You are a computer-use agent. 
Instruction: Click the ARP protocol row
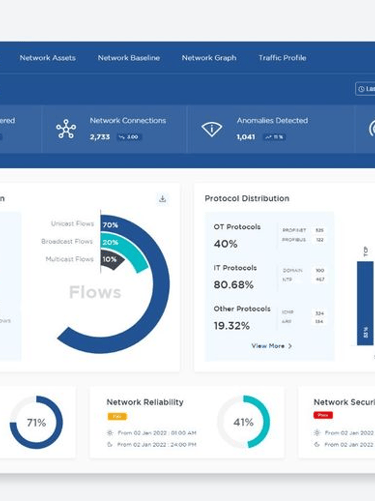pyautogui.click(x=303, y=321)
